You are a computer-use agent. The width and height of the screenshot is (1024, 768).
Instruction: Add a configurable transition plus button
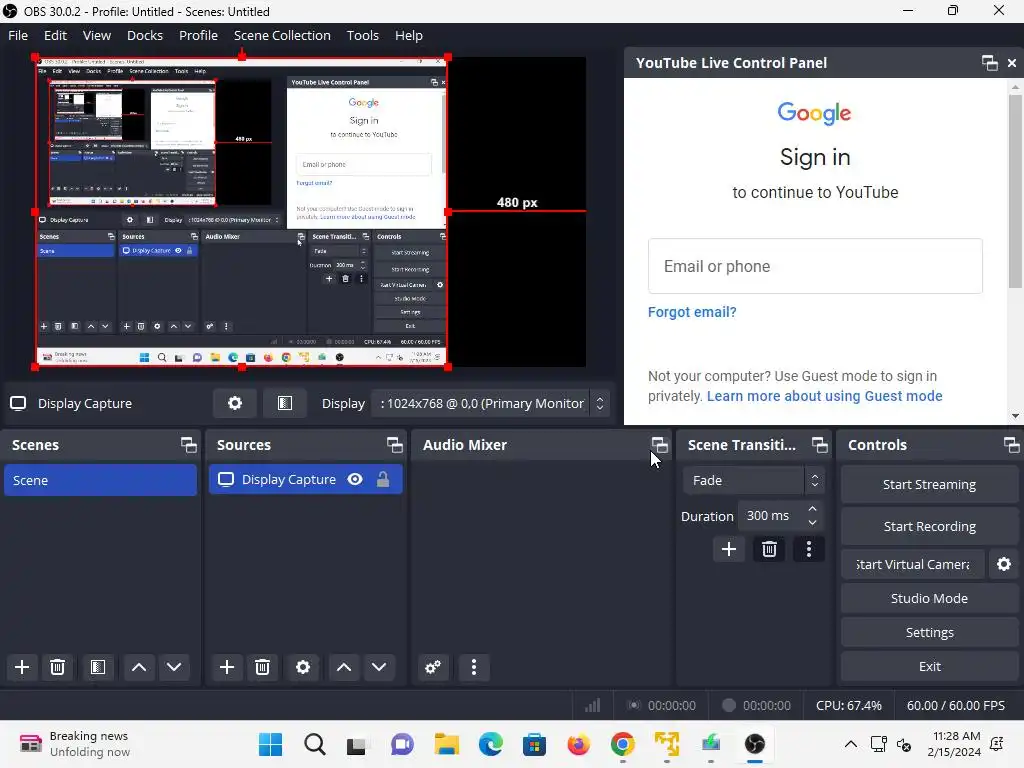point(729,549)
